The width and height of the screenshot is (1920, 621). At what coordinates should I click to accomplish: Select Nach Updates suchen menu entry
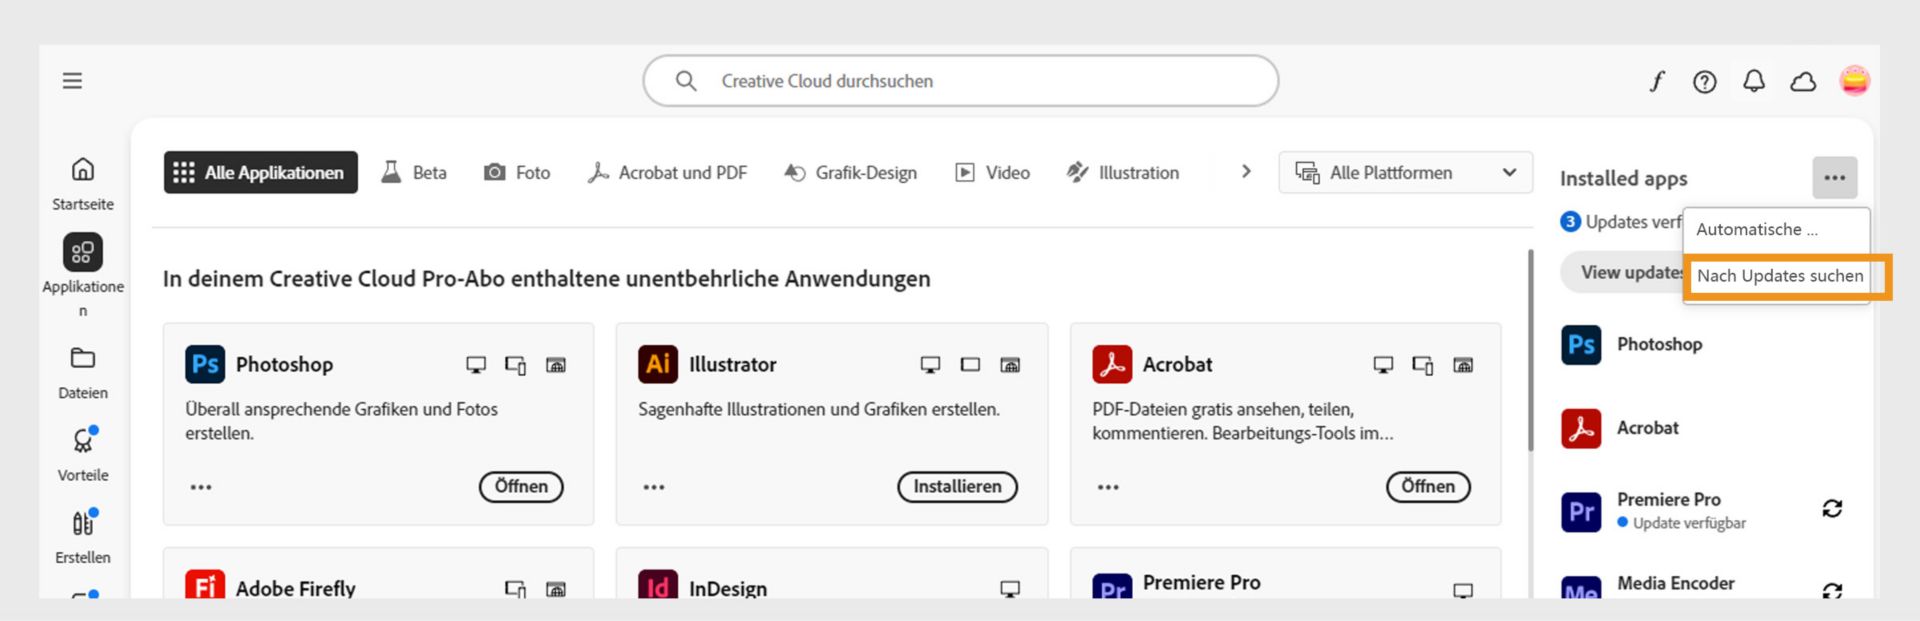pos(1780,276)
